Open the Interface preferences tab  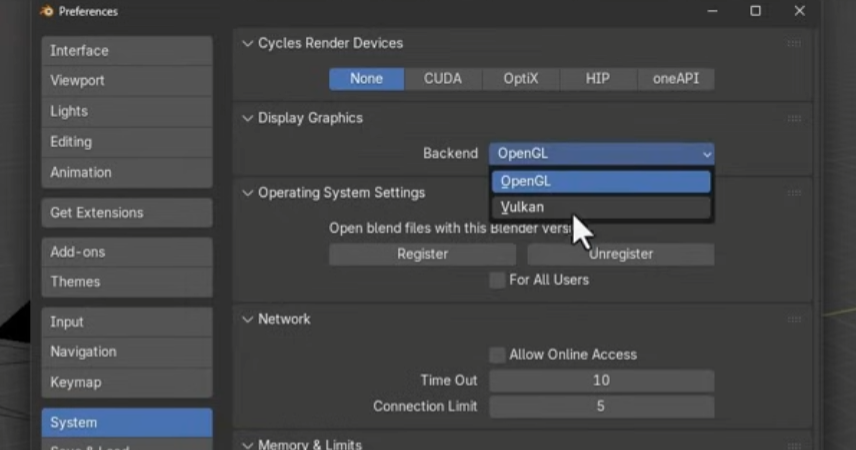click(127, 51)
